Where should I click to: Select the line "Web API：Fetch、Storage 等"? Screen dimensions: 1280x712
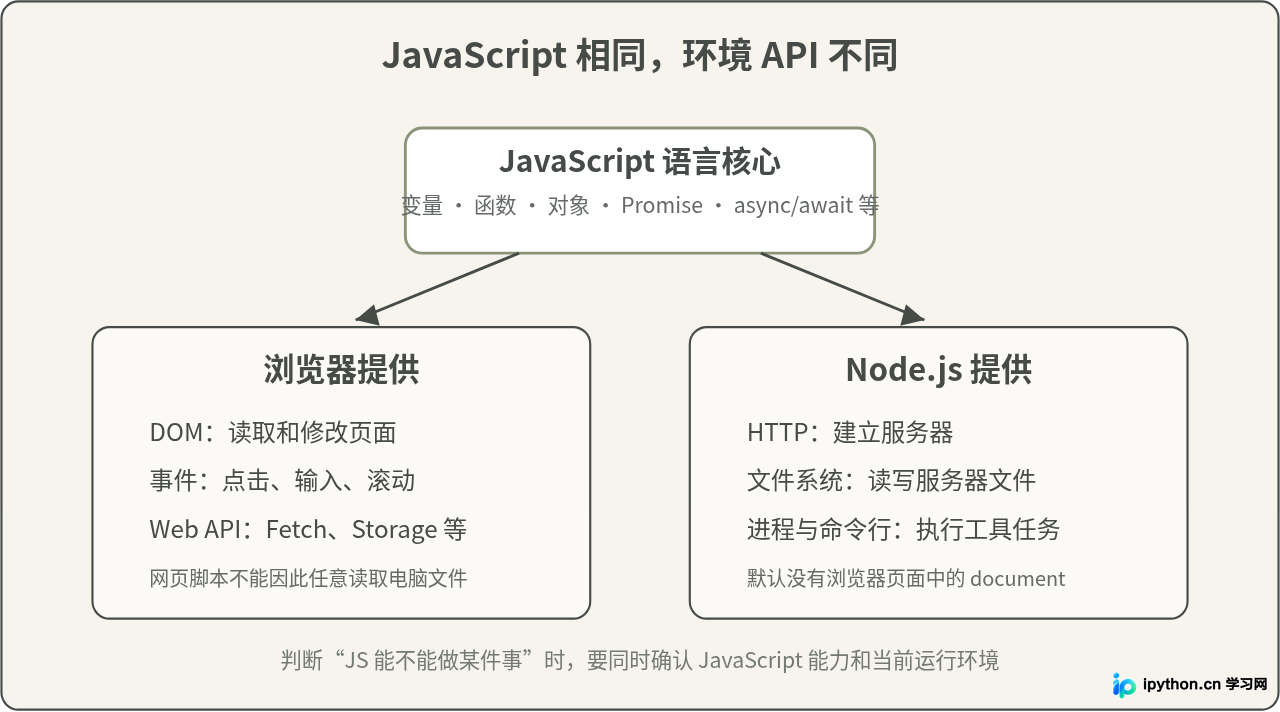[308, 529]
